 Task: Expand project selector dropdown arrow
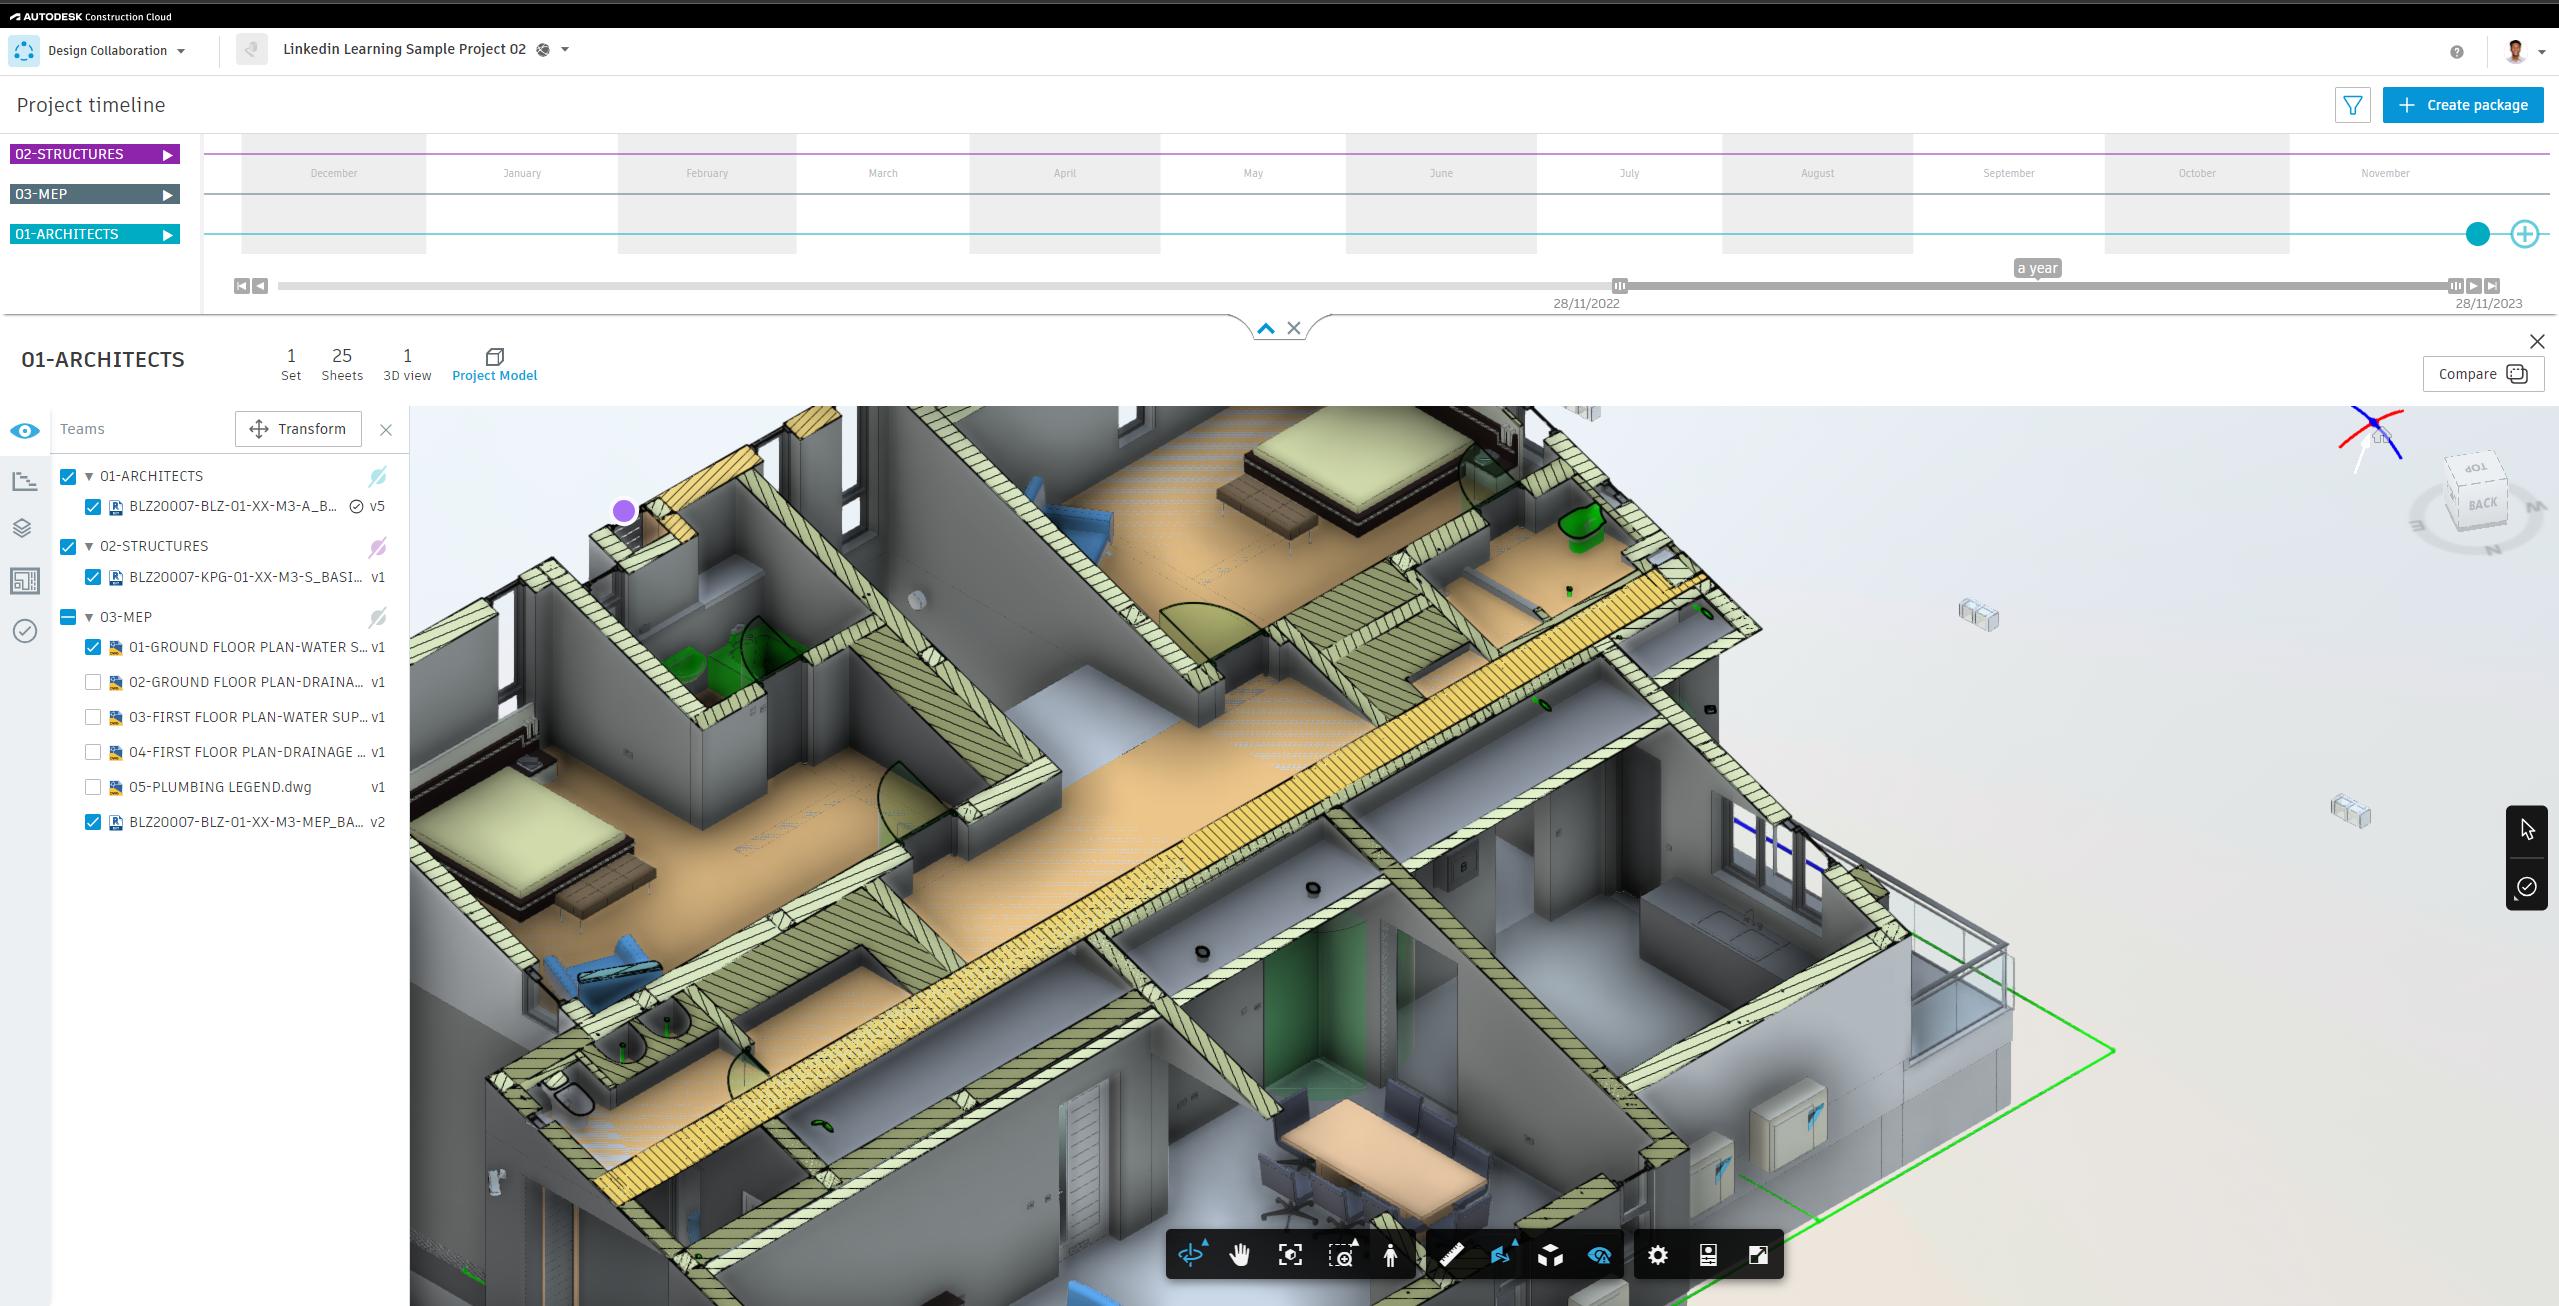[565, 50]
